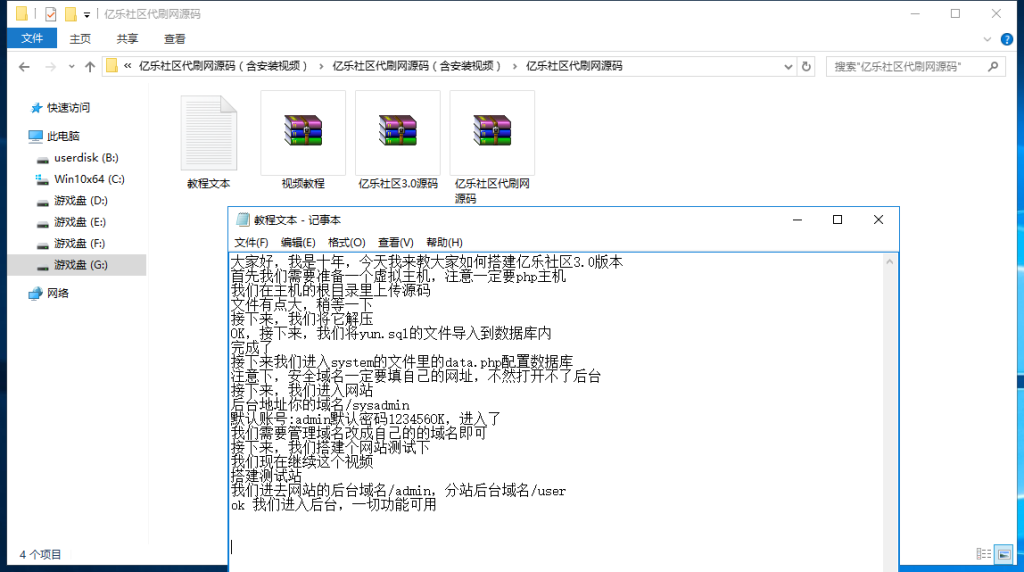Viewport: 1024px width, 572px height.
Task: Open the 教程文本 text file icon
Action: pos(209,133)
